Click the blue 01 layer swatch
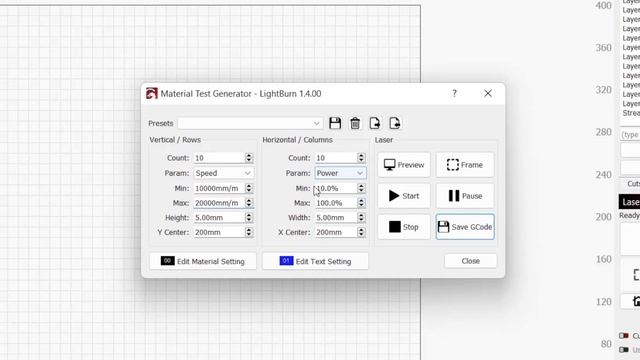 [286, 261]
